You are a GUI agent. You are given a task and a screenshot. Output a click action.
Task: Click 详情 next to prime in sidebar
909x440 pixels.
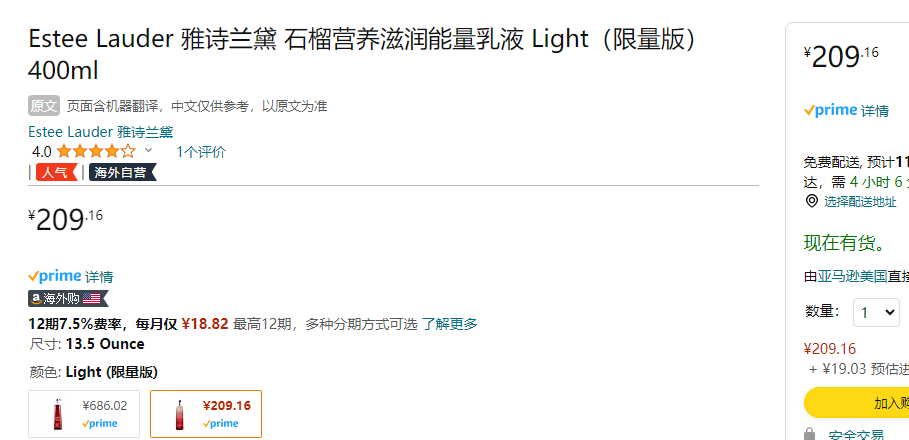[x=875, y=111]
